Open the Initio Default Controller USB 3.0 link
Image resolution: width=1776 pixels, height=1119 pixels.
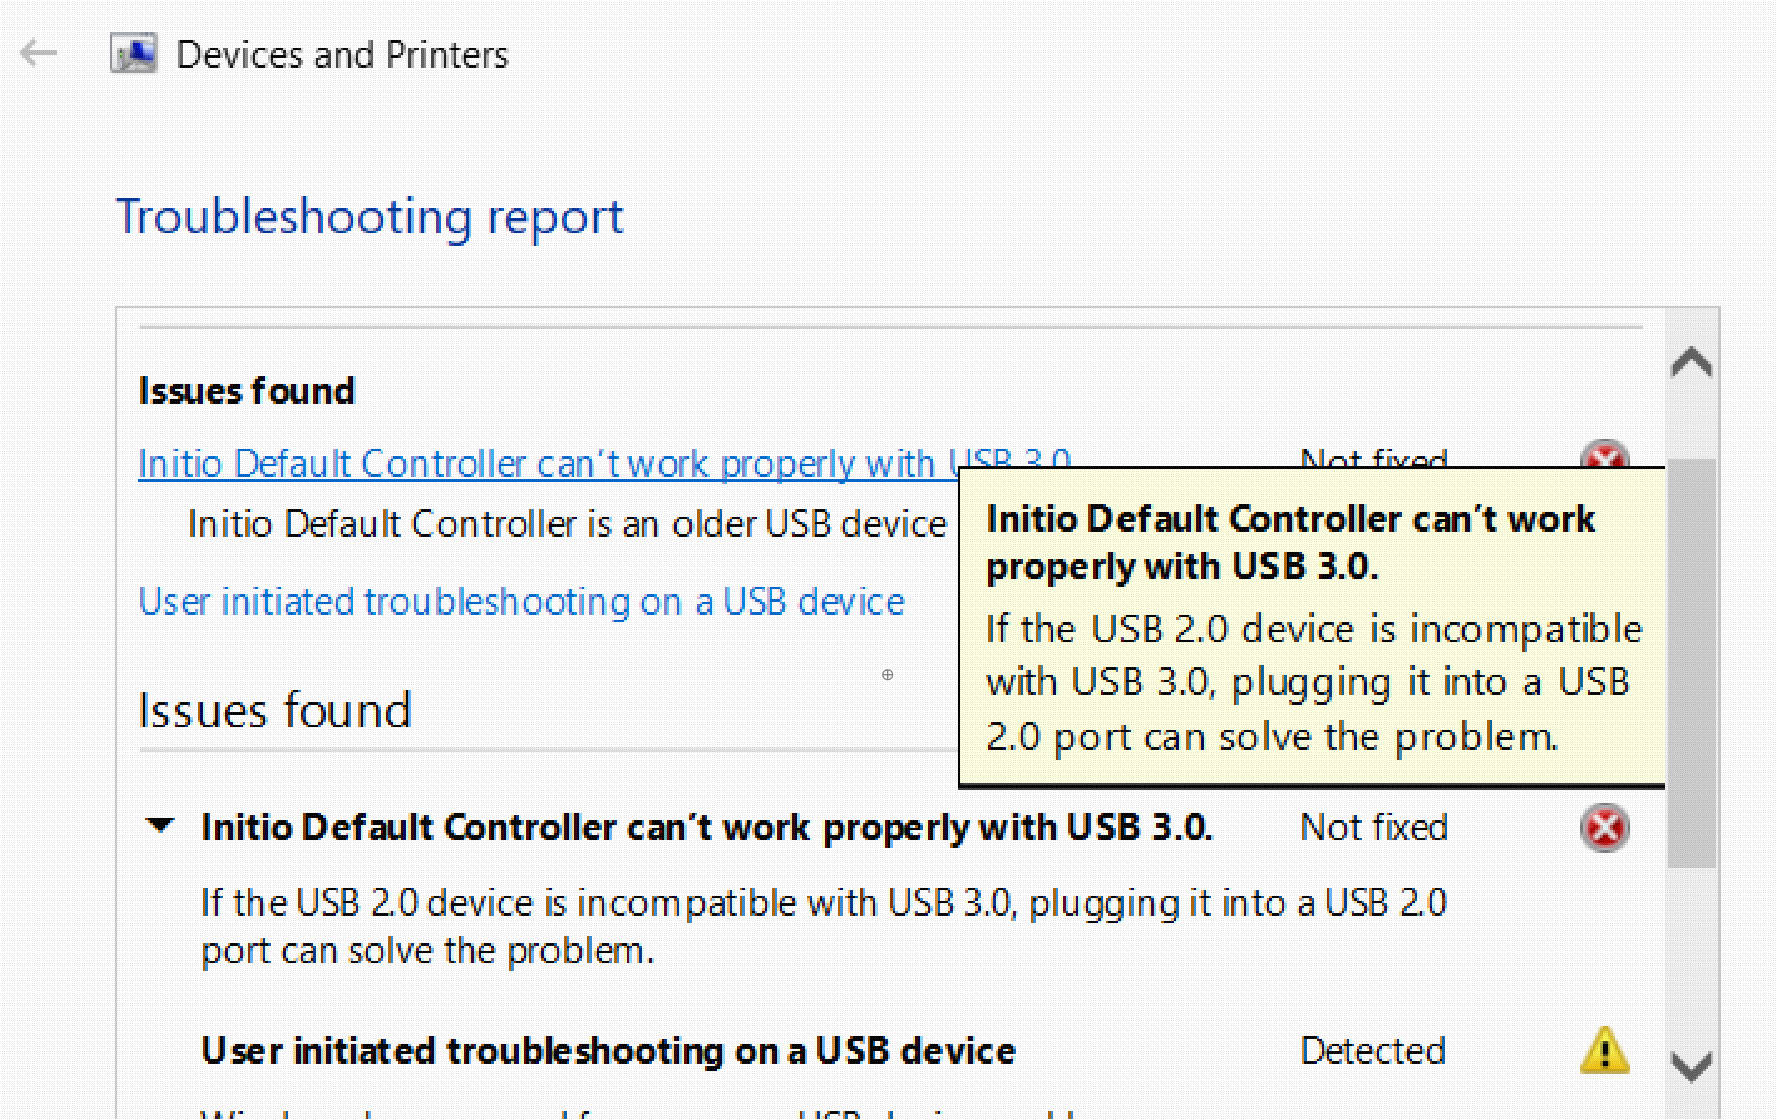(540, 464)
